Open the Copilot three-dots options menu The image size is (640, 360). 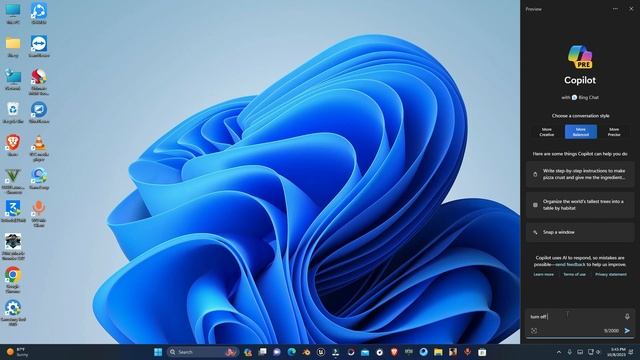point(615,9)
